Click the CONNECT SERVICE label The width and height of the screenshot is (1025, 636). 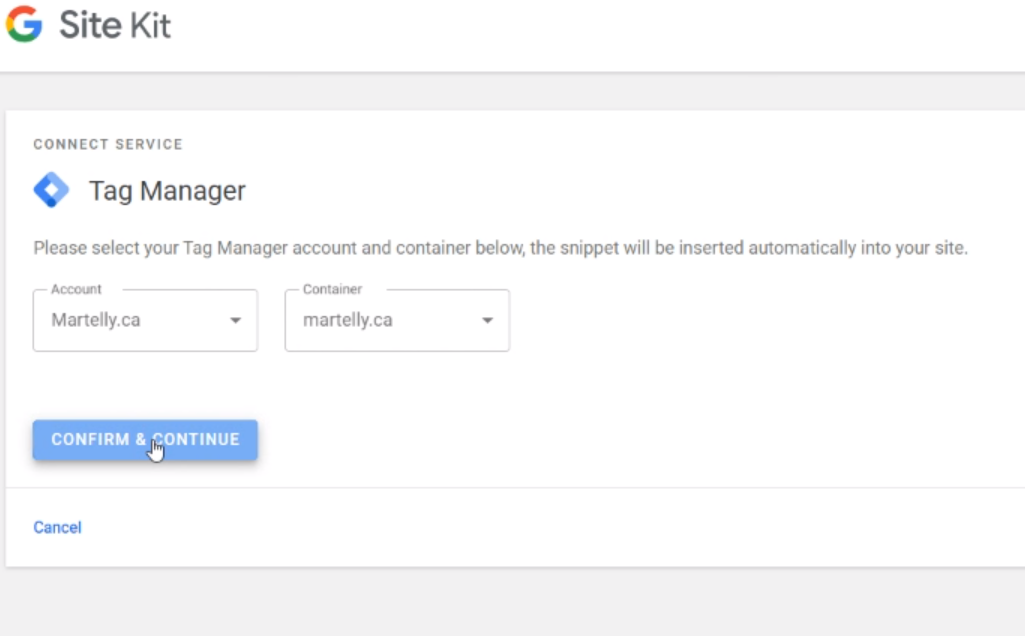[x=108, y=144]
